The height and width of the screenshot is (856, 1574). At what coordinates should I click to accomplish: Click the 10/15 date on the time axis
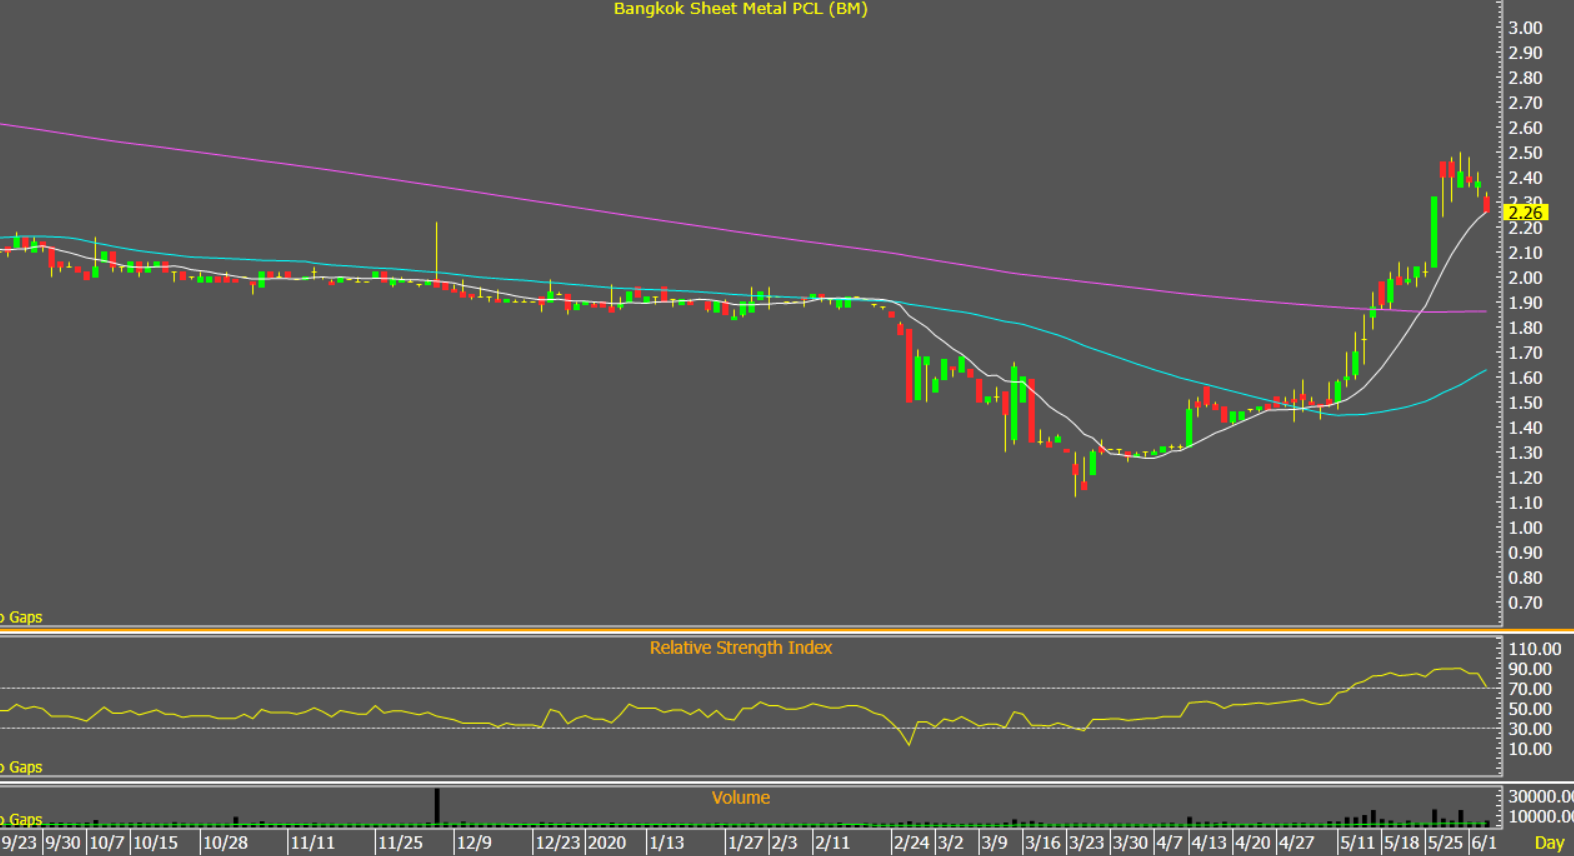(155, 843)
